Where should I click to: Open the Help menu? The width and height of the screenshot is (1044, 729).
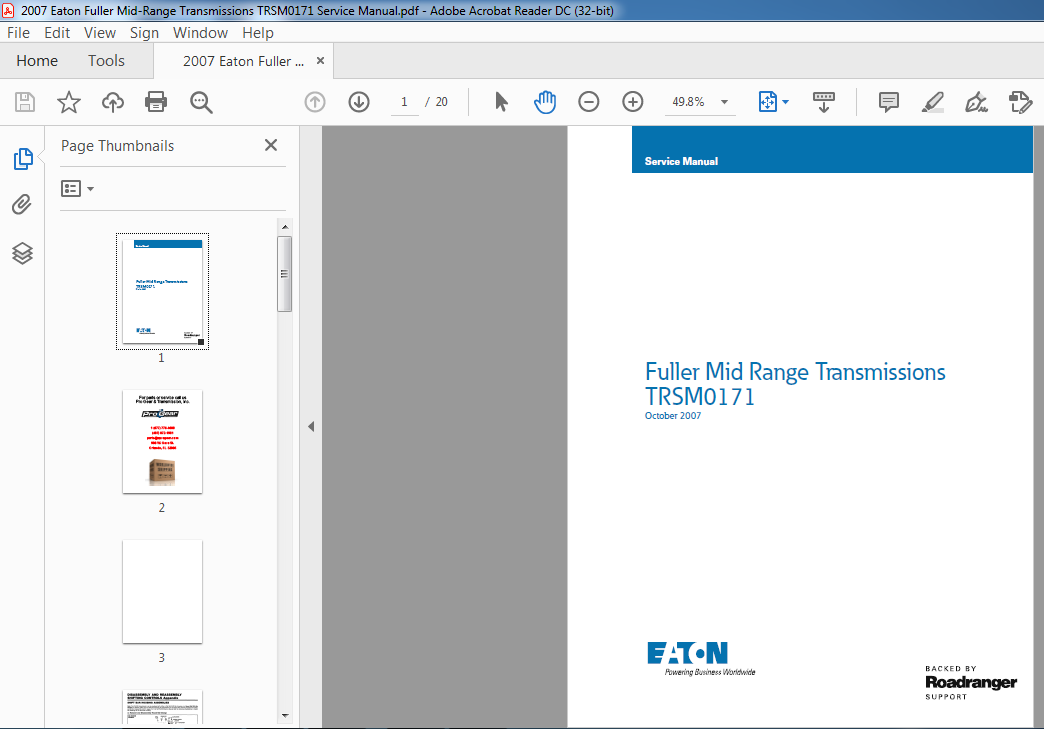(x=258, y=33)
